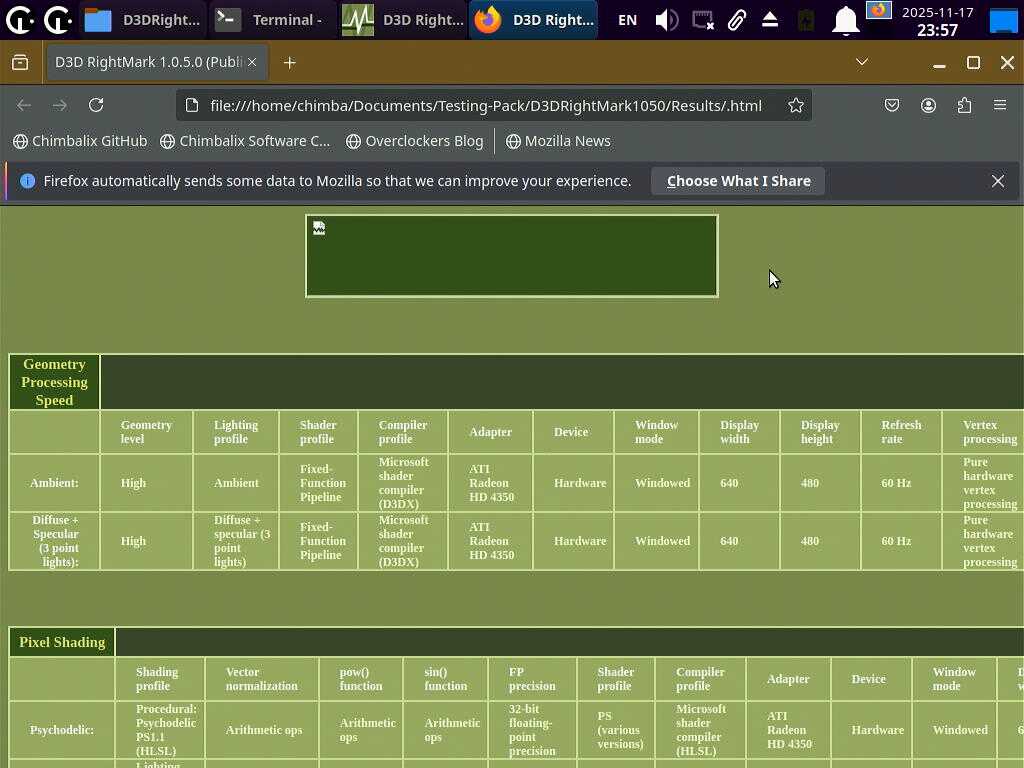Click the eject removable media tray icon
The height and width of the screenshot is (768, 1024).
pos(770,20)
